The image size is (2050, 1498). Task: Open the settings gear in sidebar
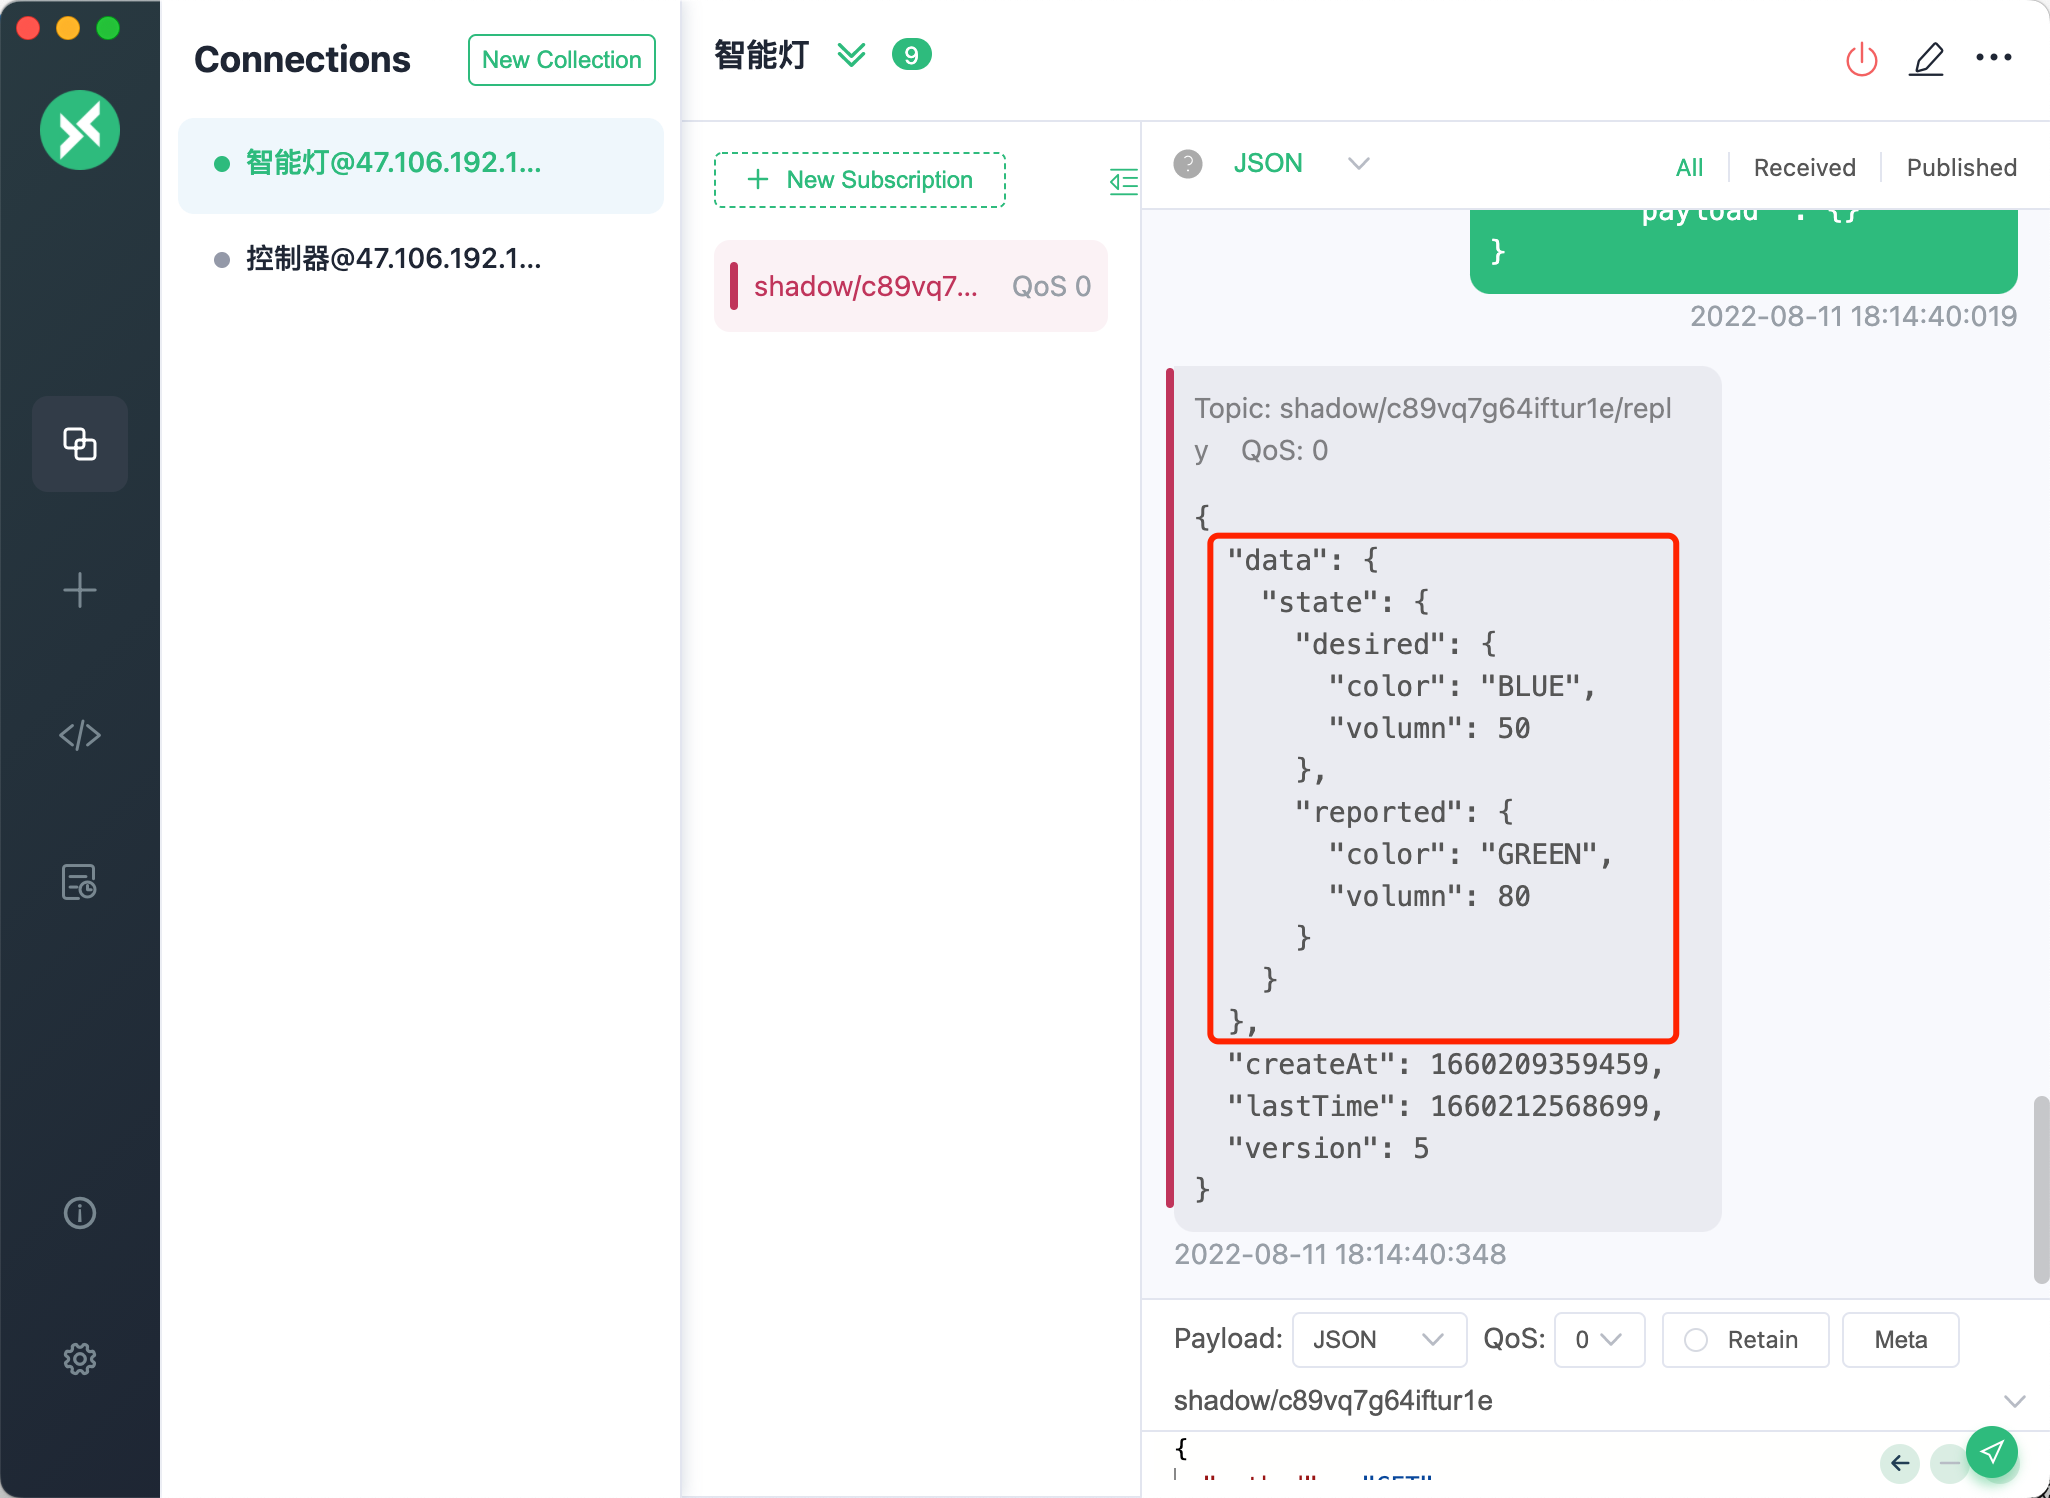coord(80,1359)
